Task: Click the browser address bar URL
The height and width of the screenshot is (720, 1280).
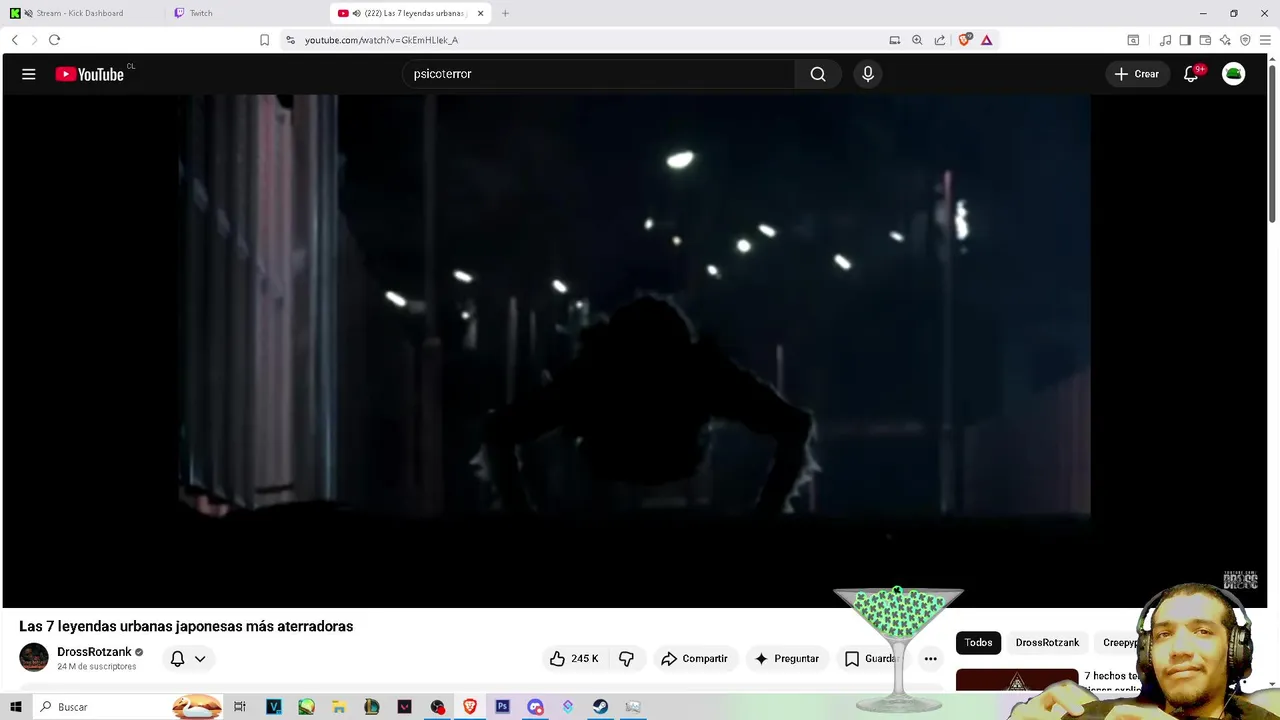Action: [381, 40]
